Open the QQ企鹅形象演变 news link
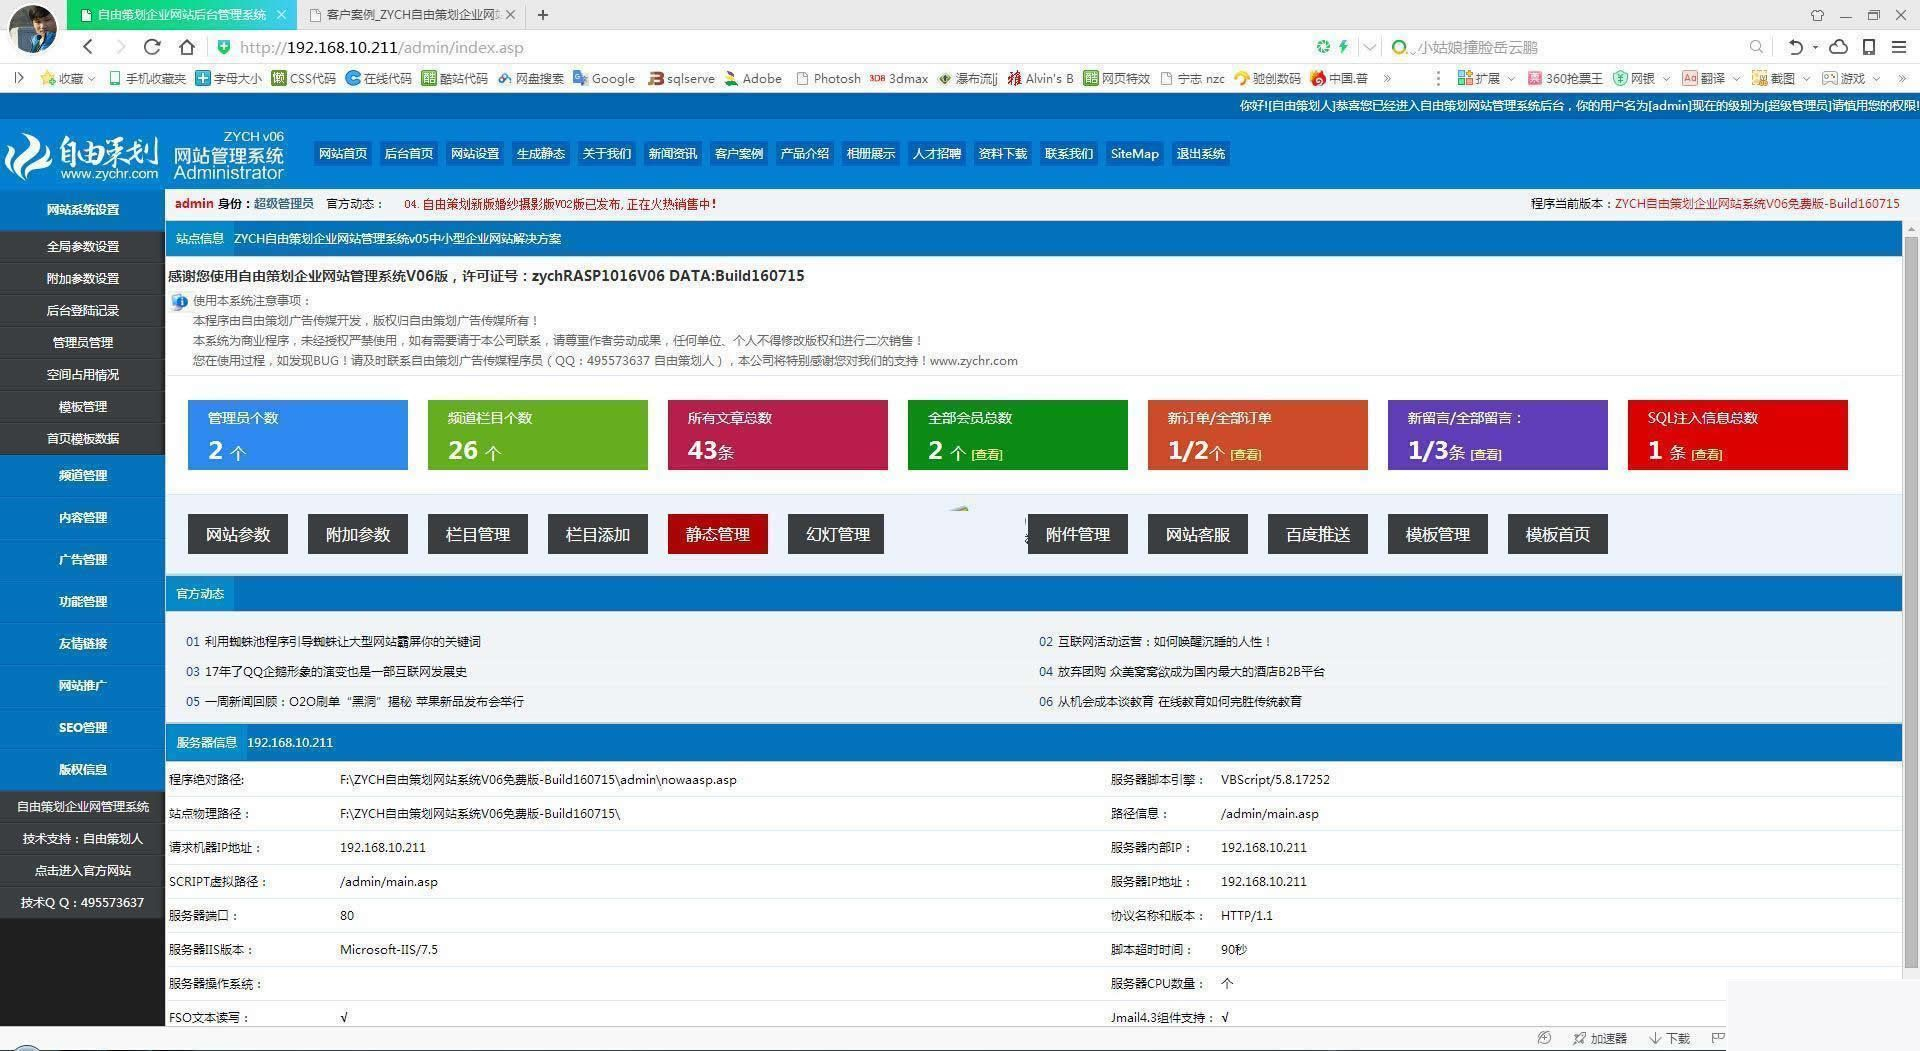Viewport: 1920px width, 1051px height. pyautogui.click(x=335, y=671)
